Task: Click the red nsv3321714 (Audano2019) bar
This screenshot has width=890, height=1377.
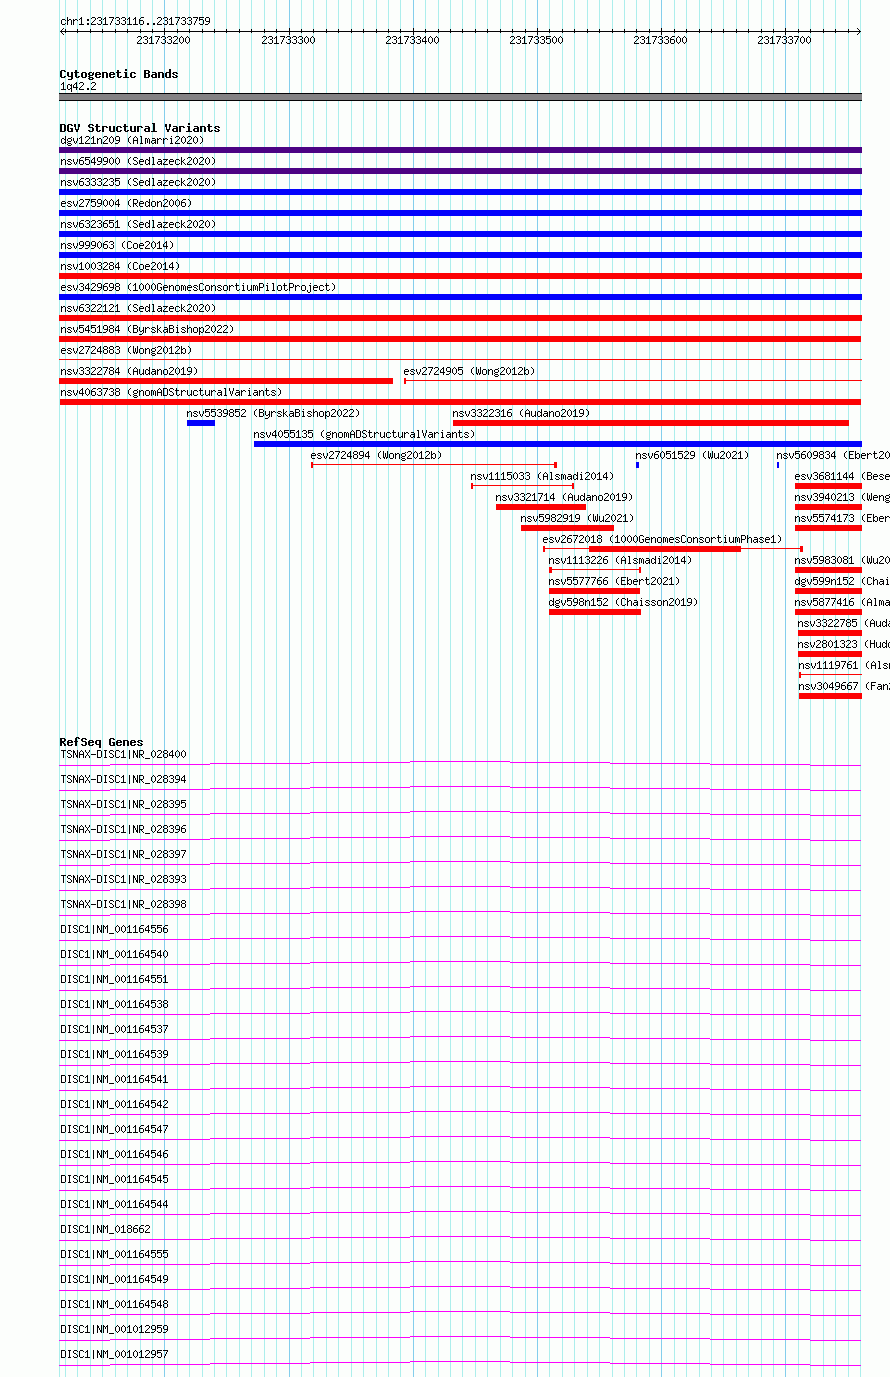Action: (541, 507)
